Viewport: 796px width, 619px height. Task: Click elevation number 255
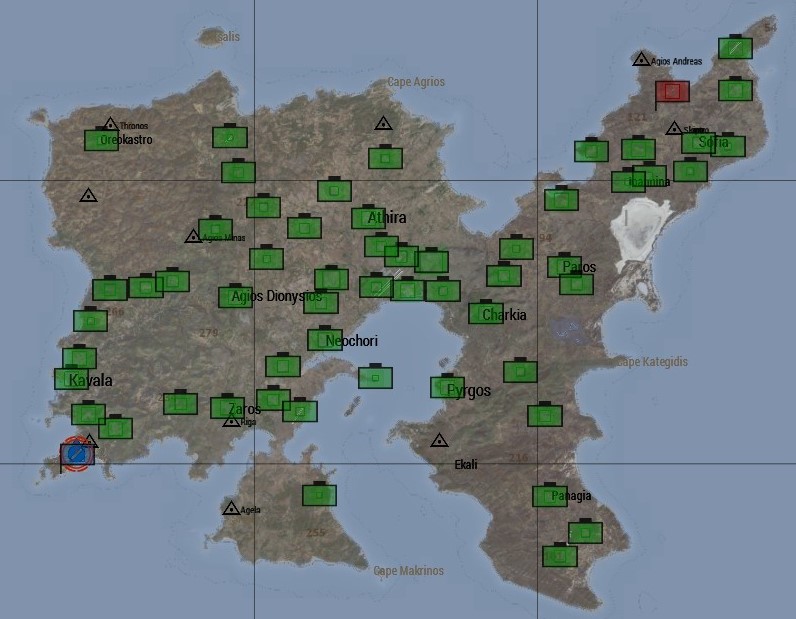pos(316,533)
